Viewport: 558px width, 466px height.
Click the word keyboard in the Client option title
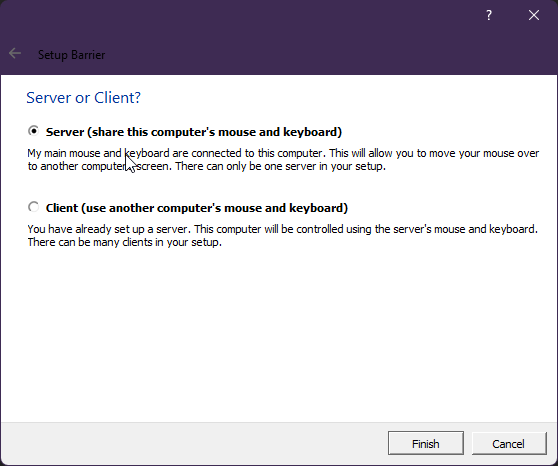(316, 208)
